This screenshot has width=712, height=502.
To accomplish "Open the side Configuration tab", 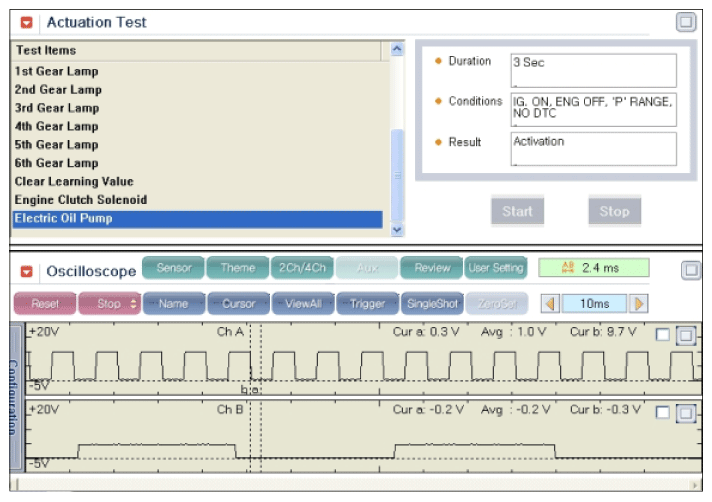I will [x=16, y=397].
